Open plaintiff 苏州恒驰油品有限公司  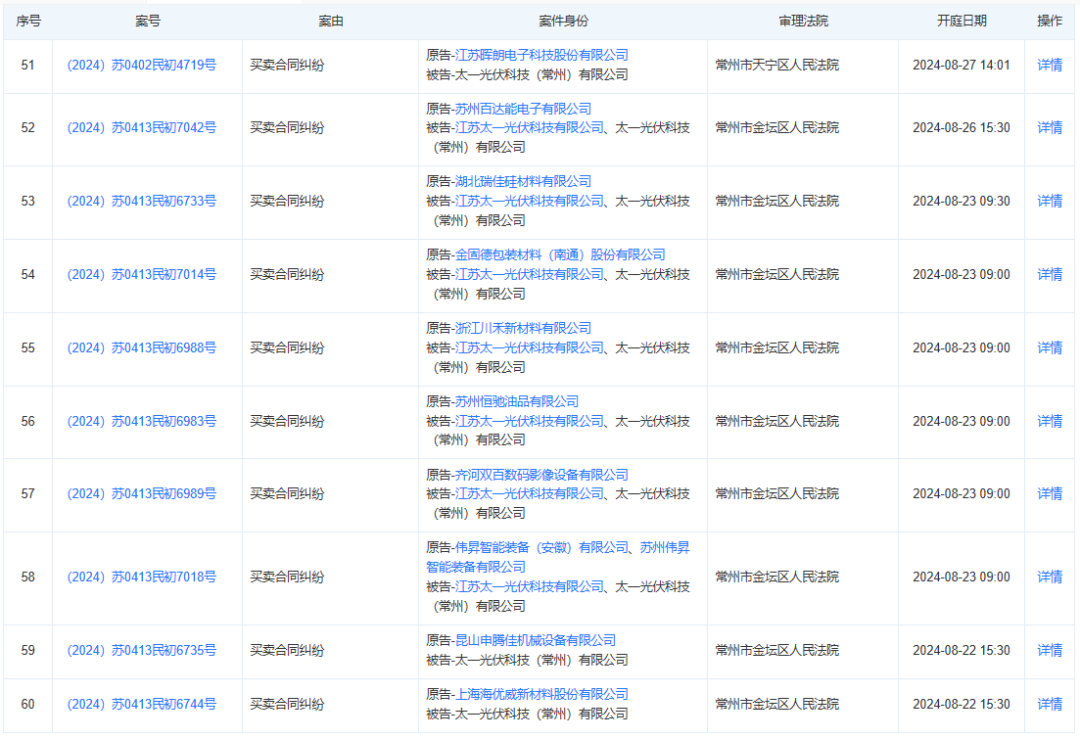[x=516, y=402]
